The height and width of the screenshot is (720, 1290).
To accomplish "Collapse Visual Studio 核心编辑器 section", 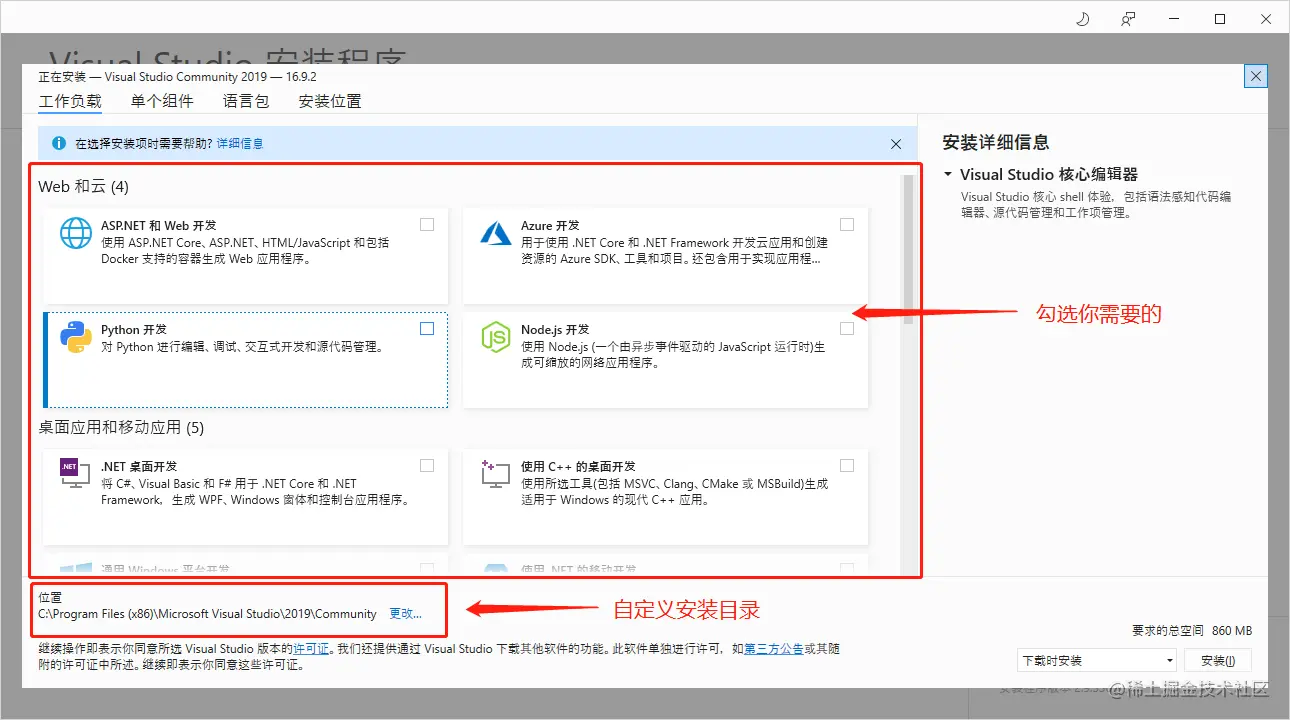I will point(947,174).
